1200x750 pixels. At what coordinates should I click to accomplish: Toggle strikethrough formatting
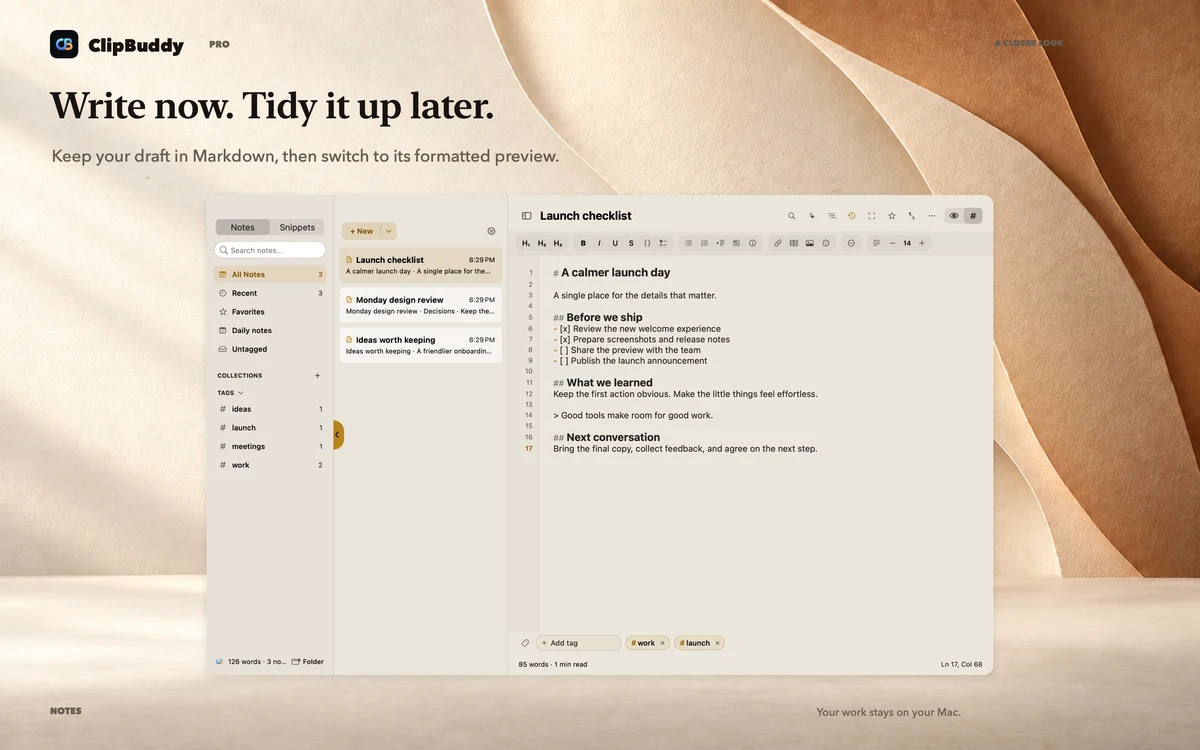coord(631,243)
